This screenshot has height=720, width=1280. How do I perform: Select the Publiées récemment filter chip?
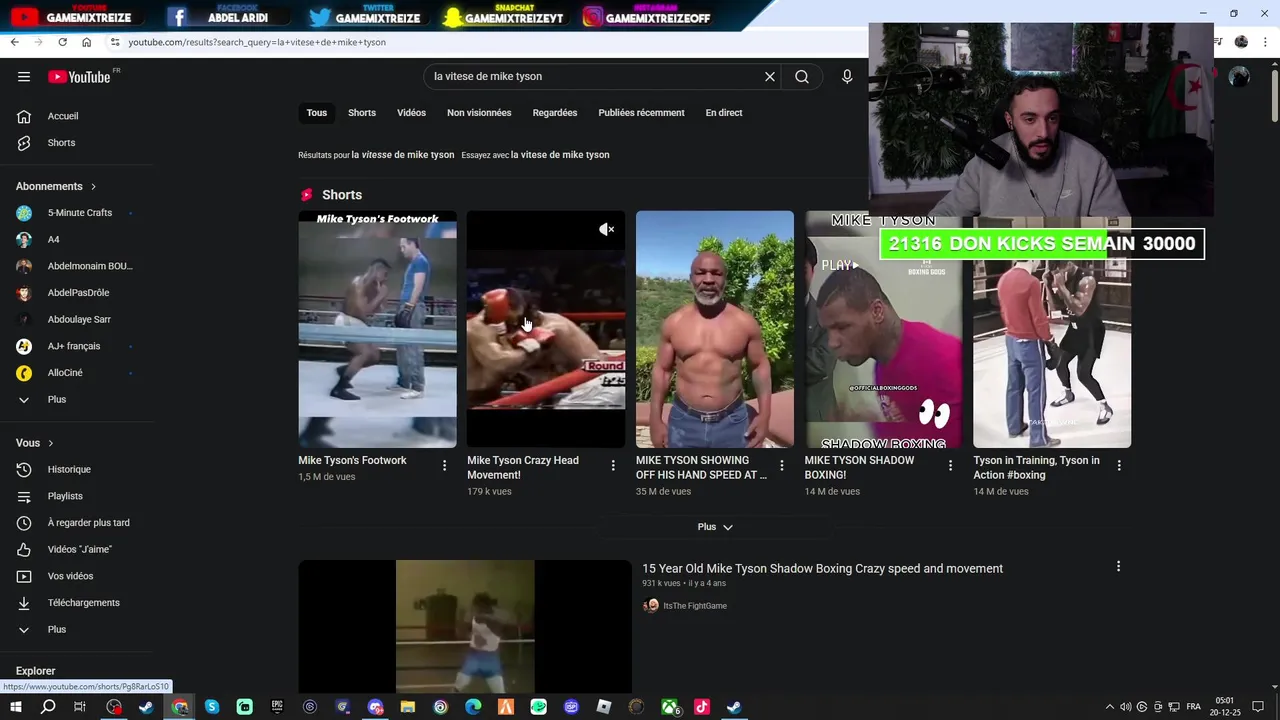[x=641, y=113]
